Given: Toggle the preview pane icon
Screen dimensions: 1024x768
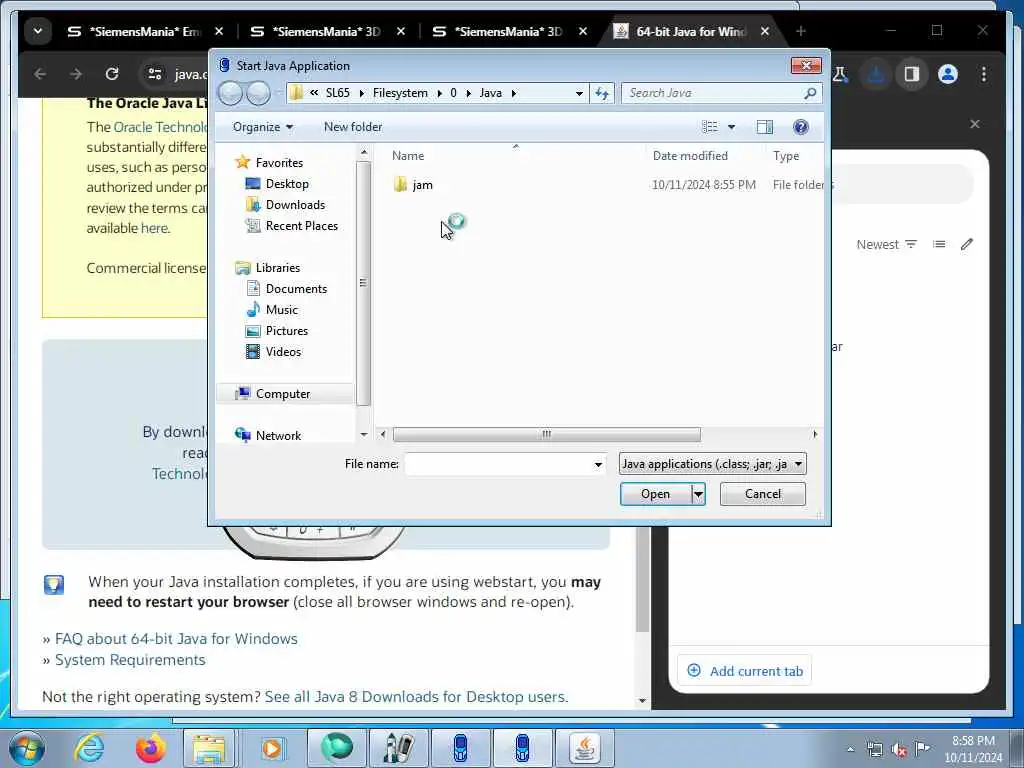Looking at the screenshot, I should point(765,127).
